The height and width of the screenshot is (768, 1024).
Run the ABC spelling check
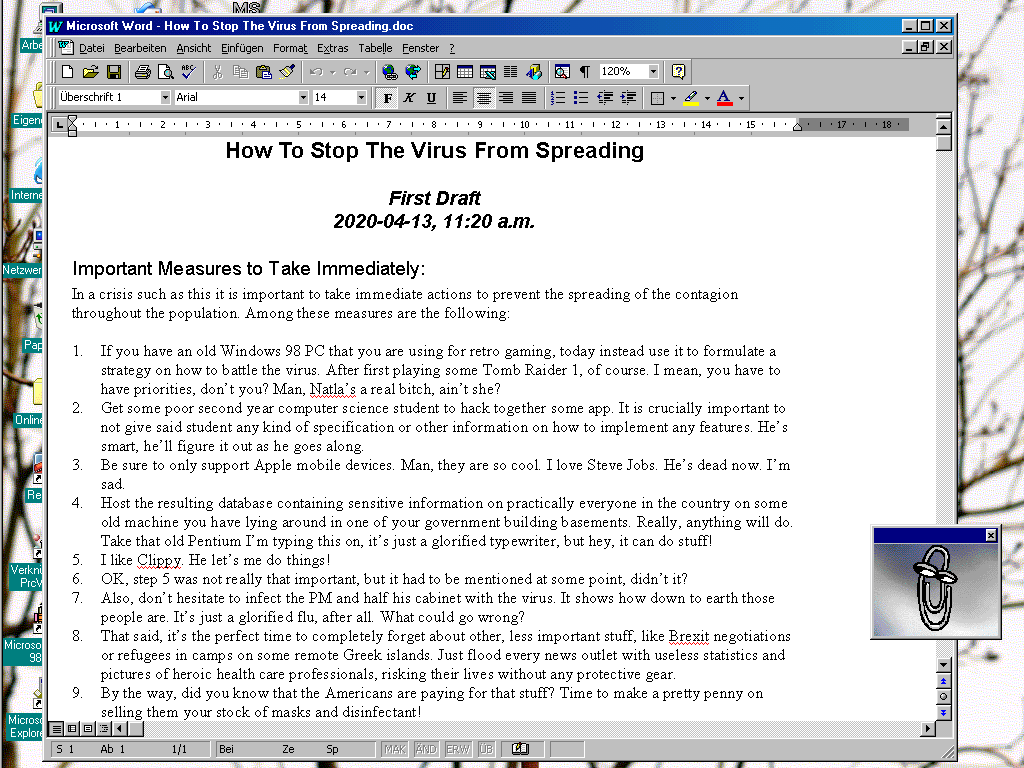tap(189, 72)
